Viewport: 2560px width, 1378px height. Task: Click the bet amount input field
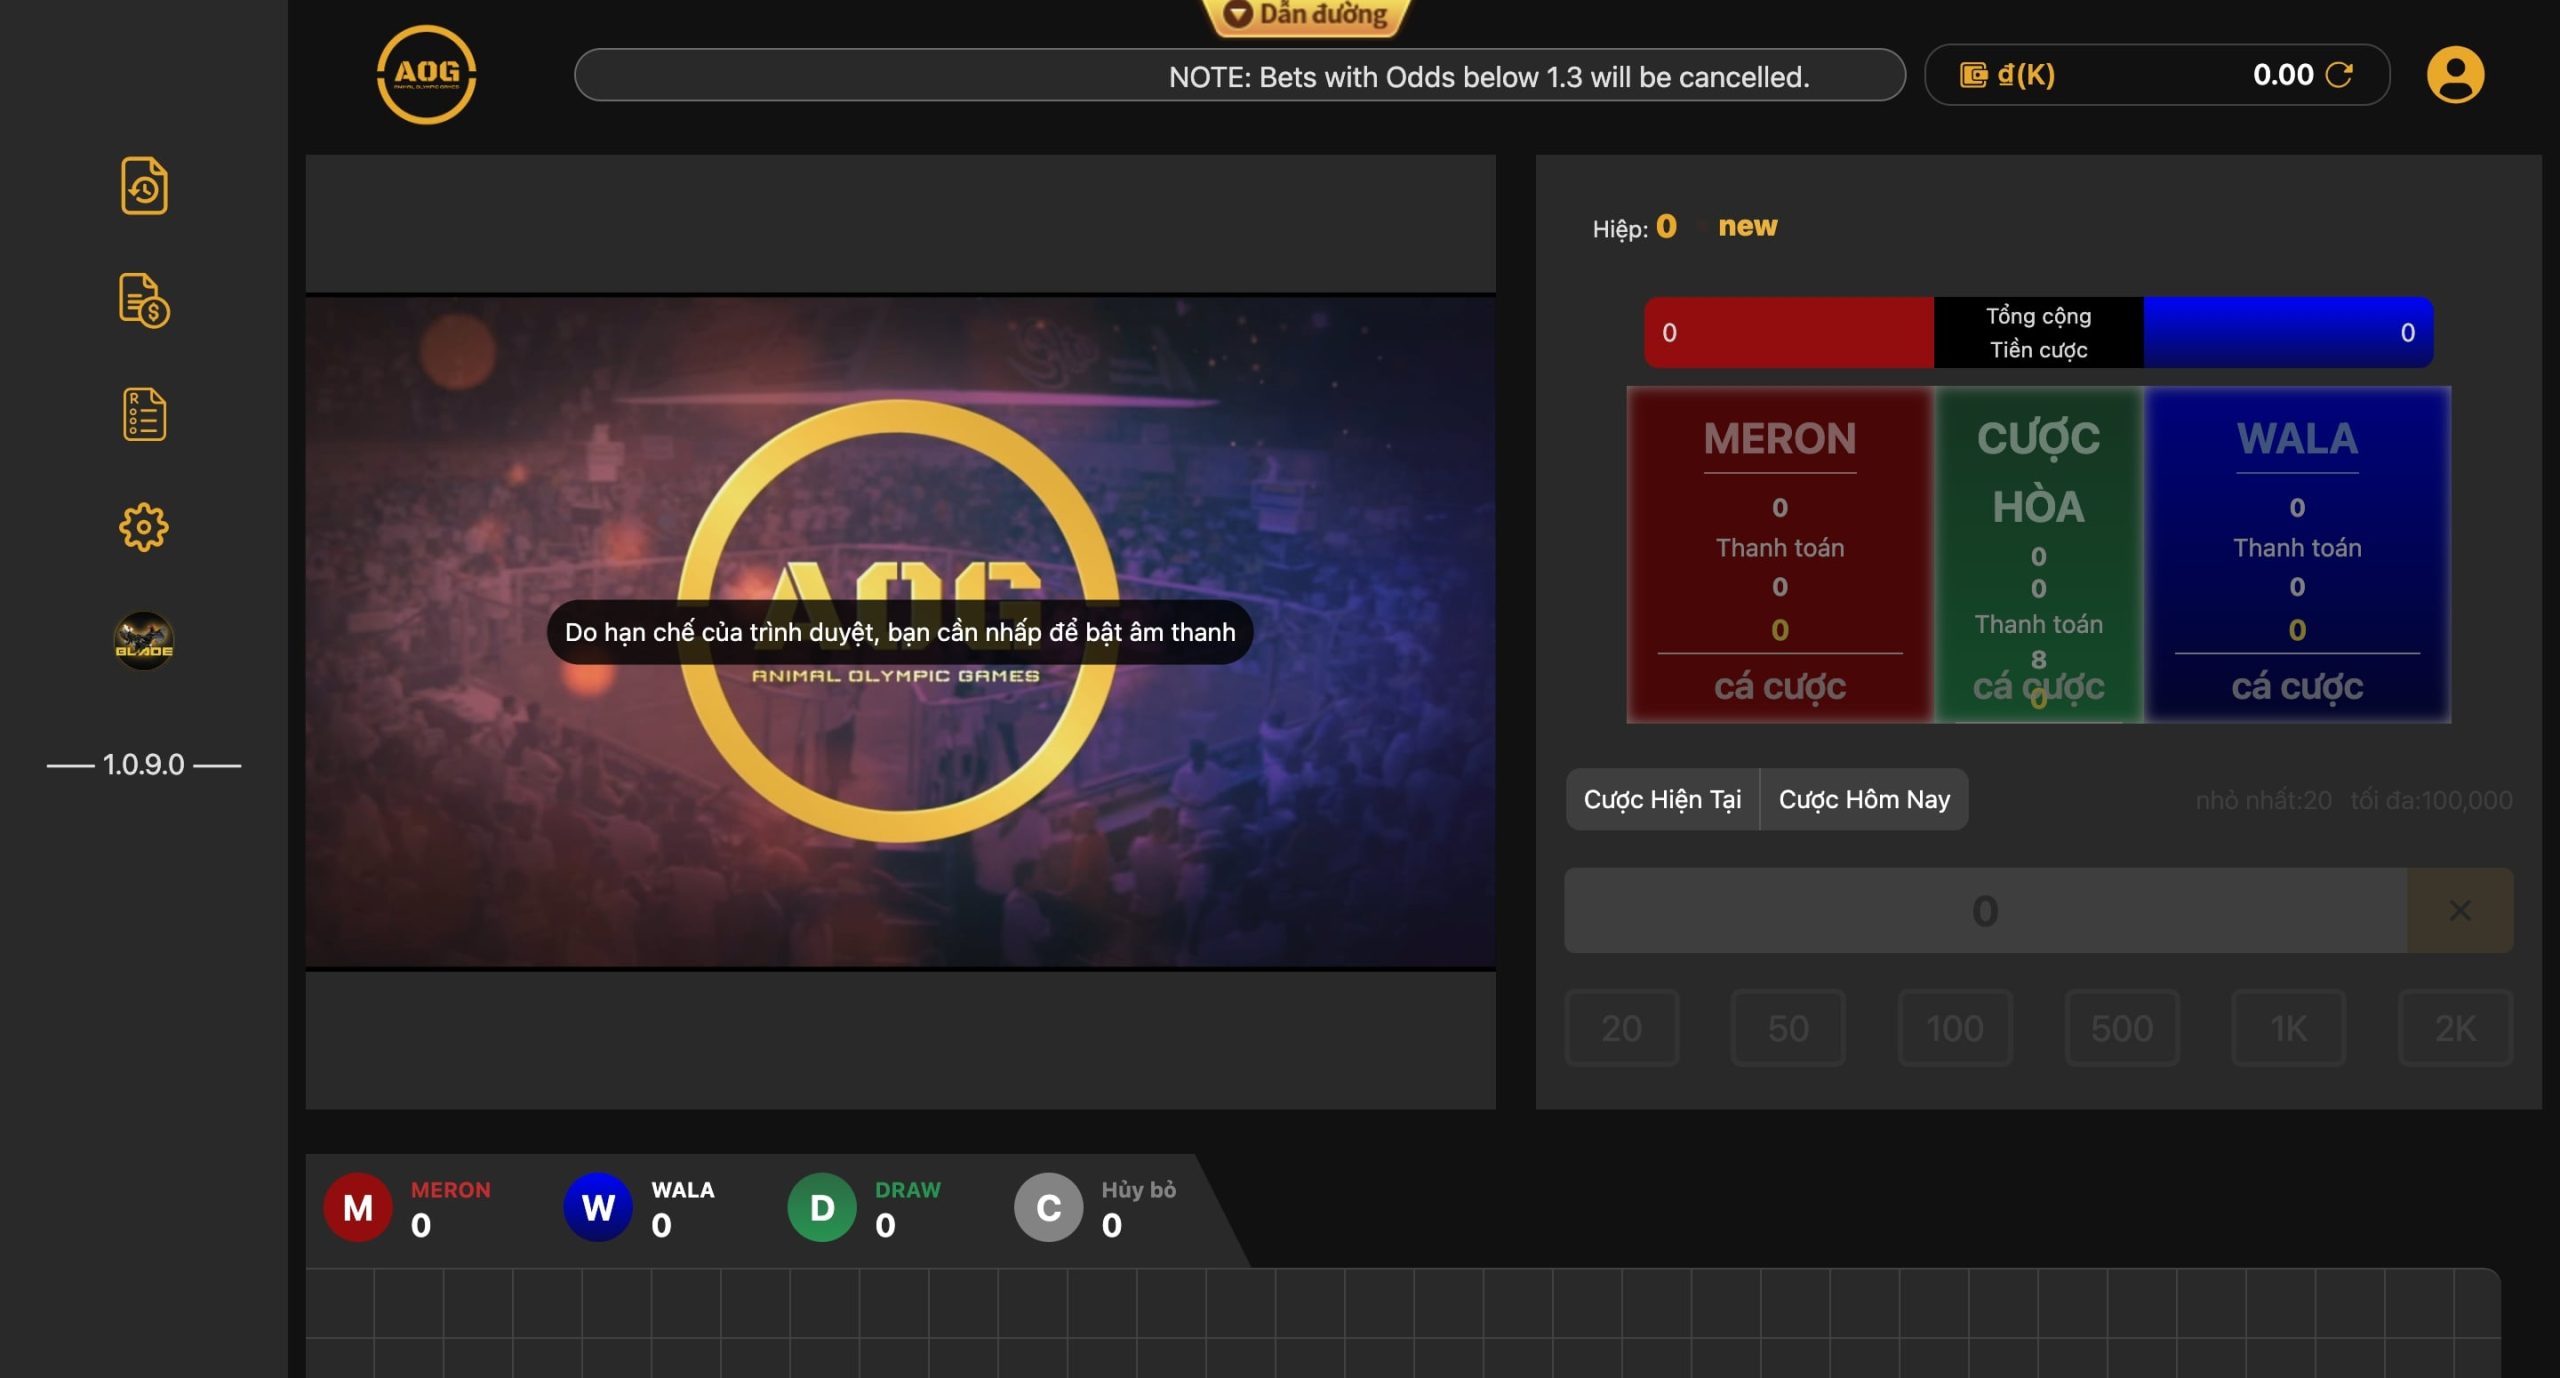pyautogui.click(x=1985, y=910)
